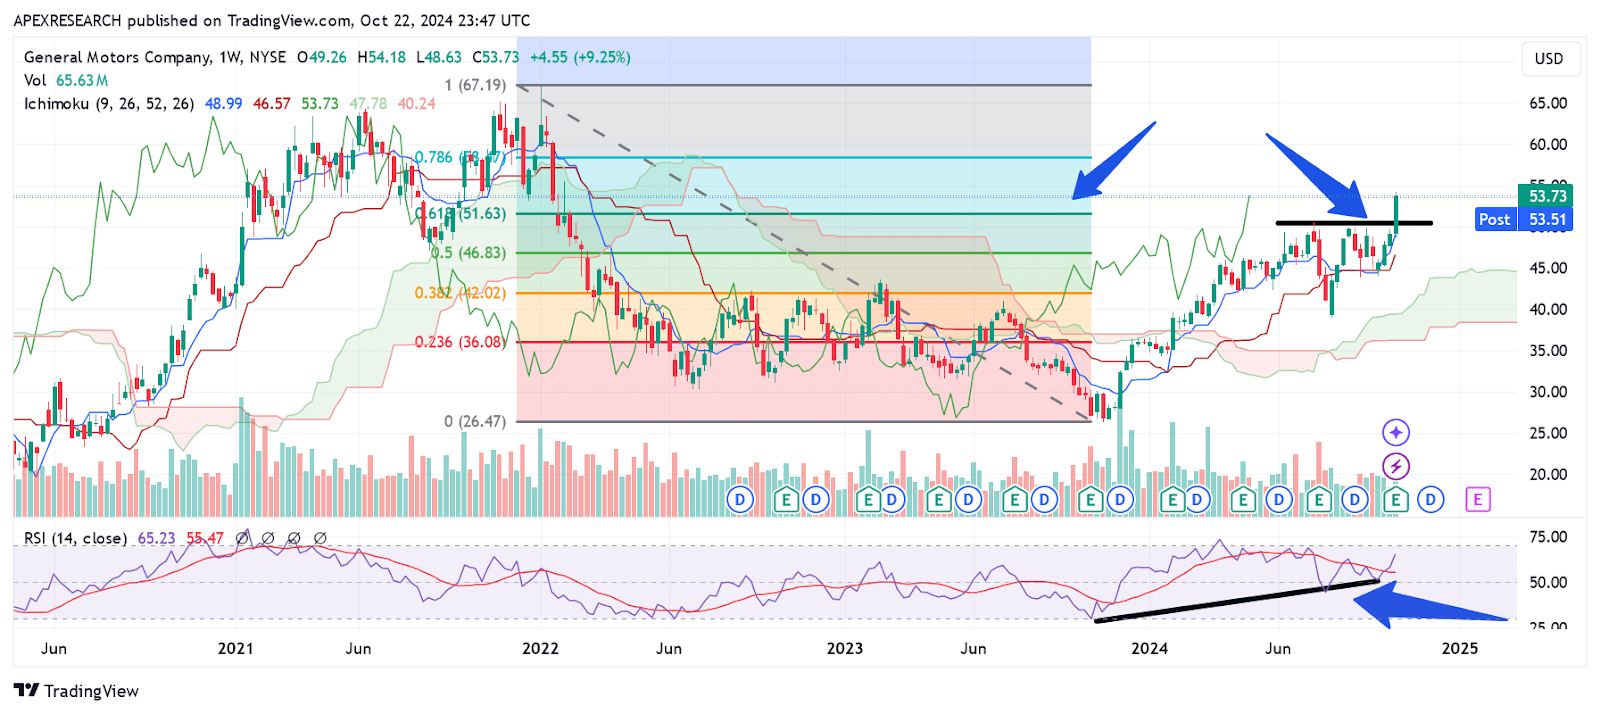Click the rightmost green E earnings marker
This screenshot has width=1600, height=714.
[1396, 499]
